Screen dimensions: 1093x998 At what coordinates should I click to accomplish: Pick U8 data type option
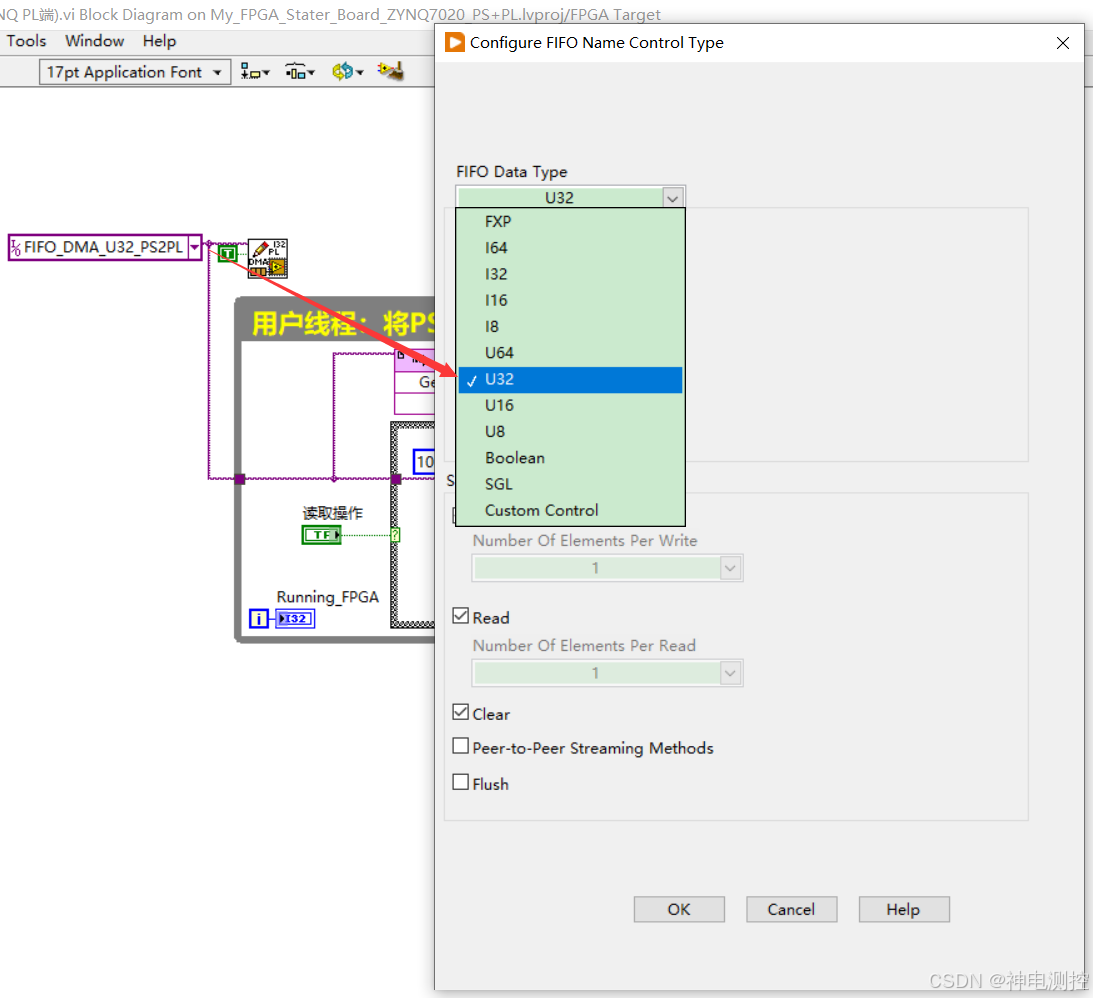(x=570, y=432)
